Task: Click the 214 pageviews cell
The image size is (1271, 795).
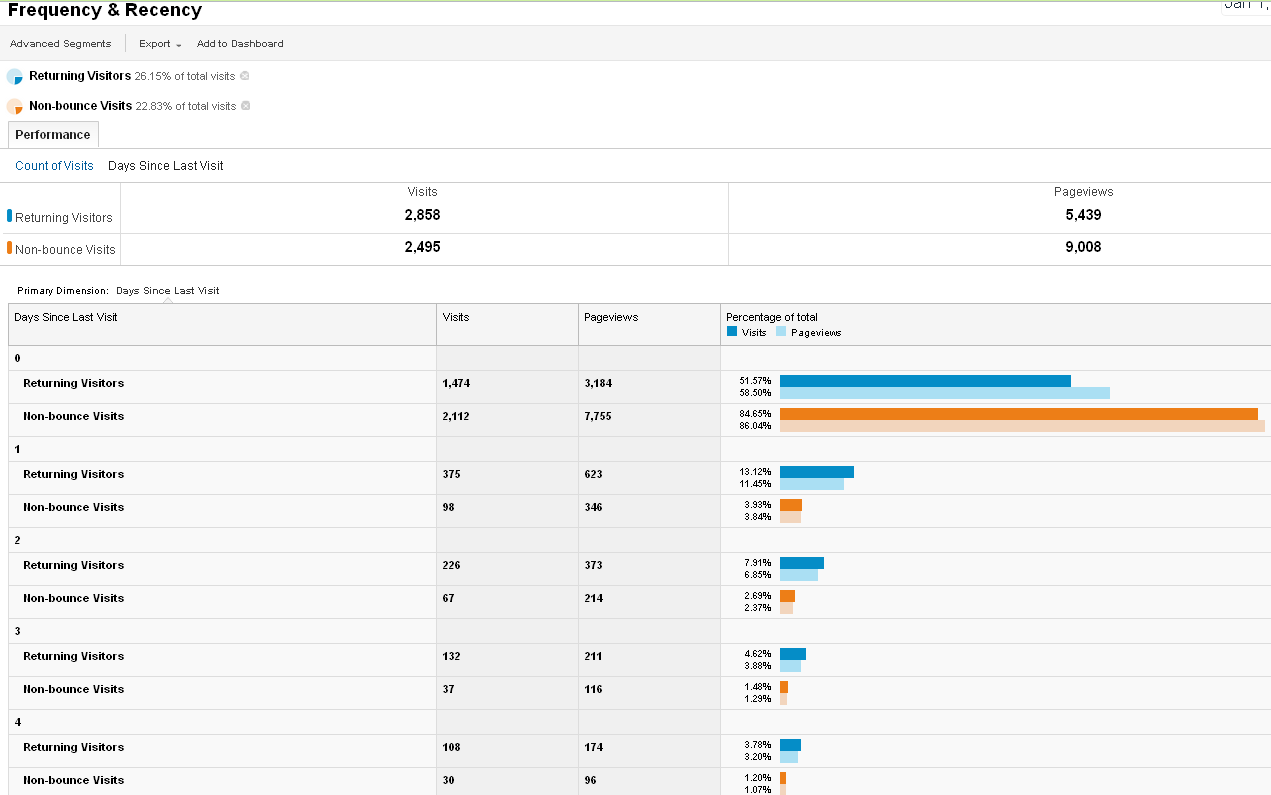Action: tap(593, 598)
